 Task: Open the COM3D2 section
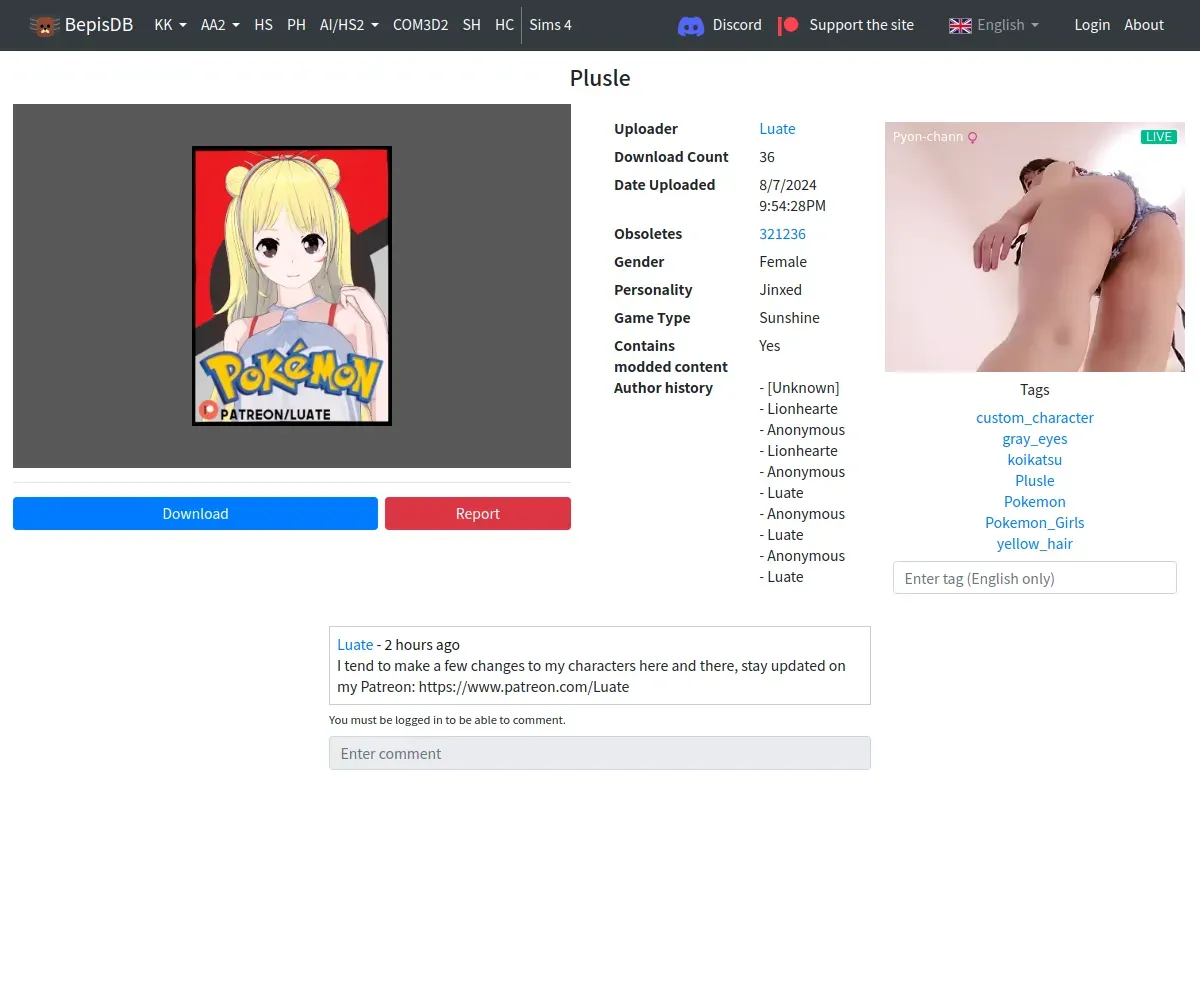pos(420,25)
